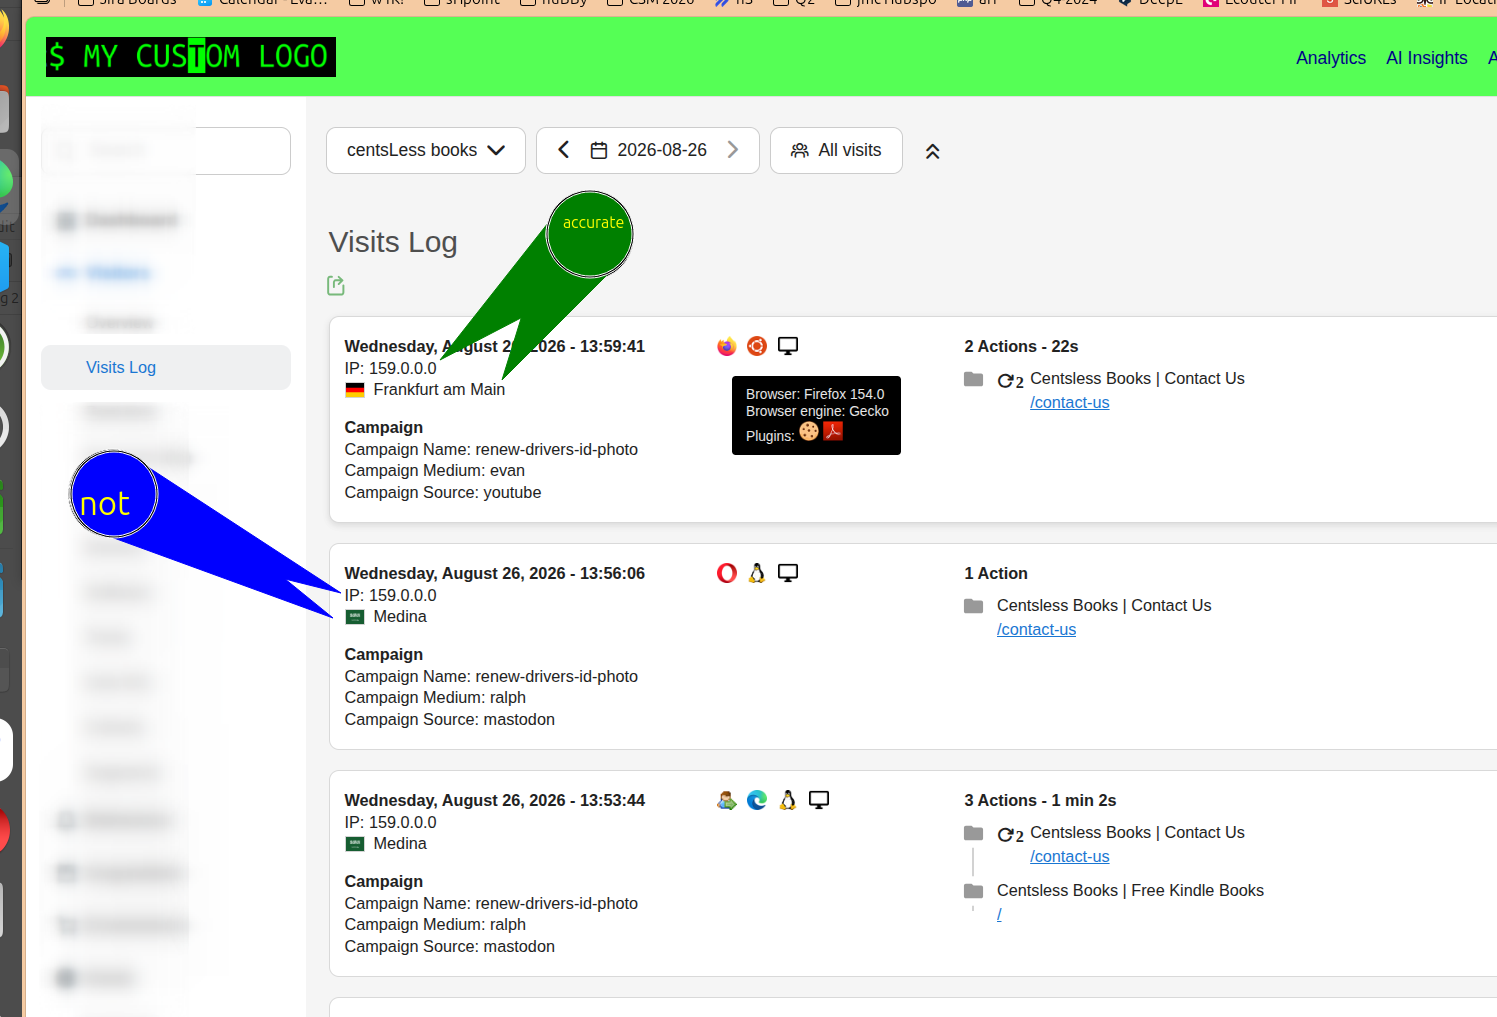Screen dimensions: 1497x1017
Task: Open the AI Insights top menu
Action: 1427,58
